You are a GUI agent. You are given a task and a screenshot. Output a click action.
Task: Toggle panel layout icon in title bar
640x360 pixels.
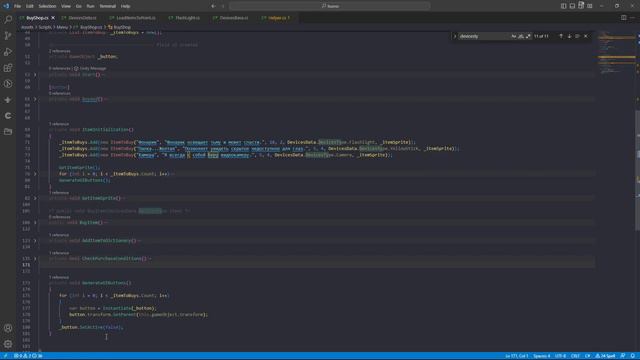tap(572, 6)
